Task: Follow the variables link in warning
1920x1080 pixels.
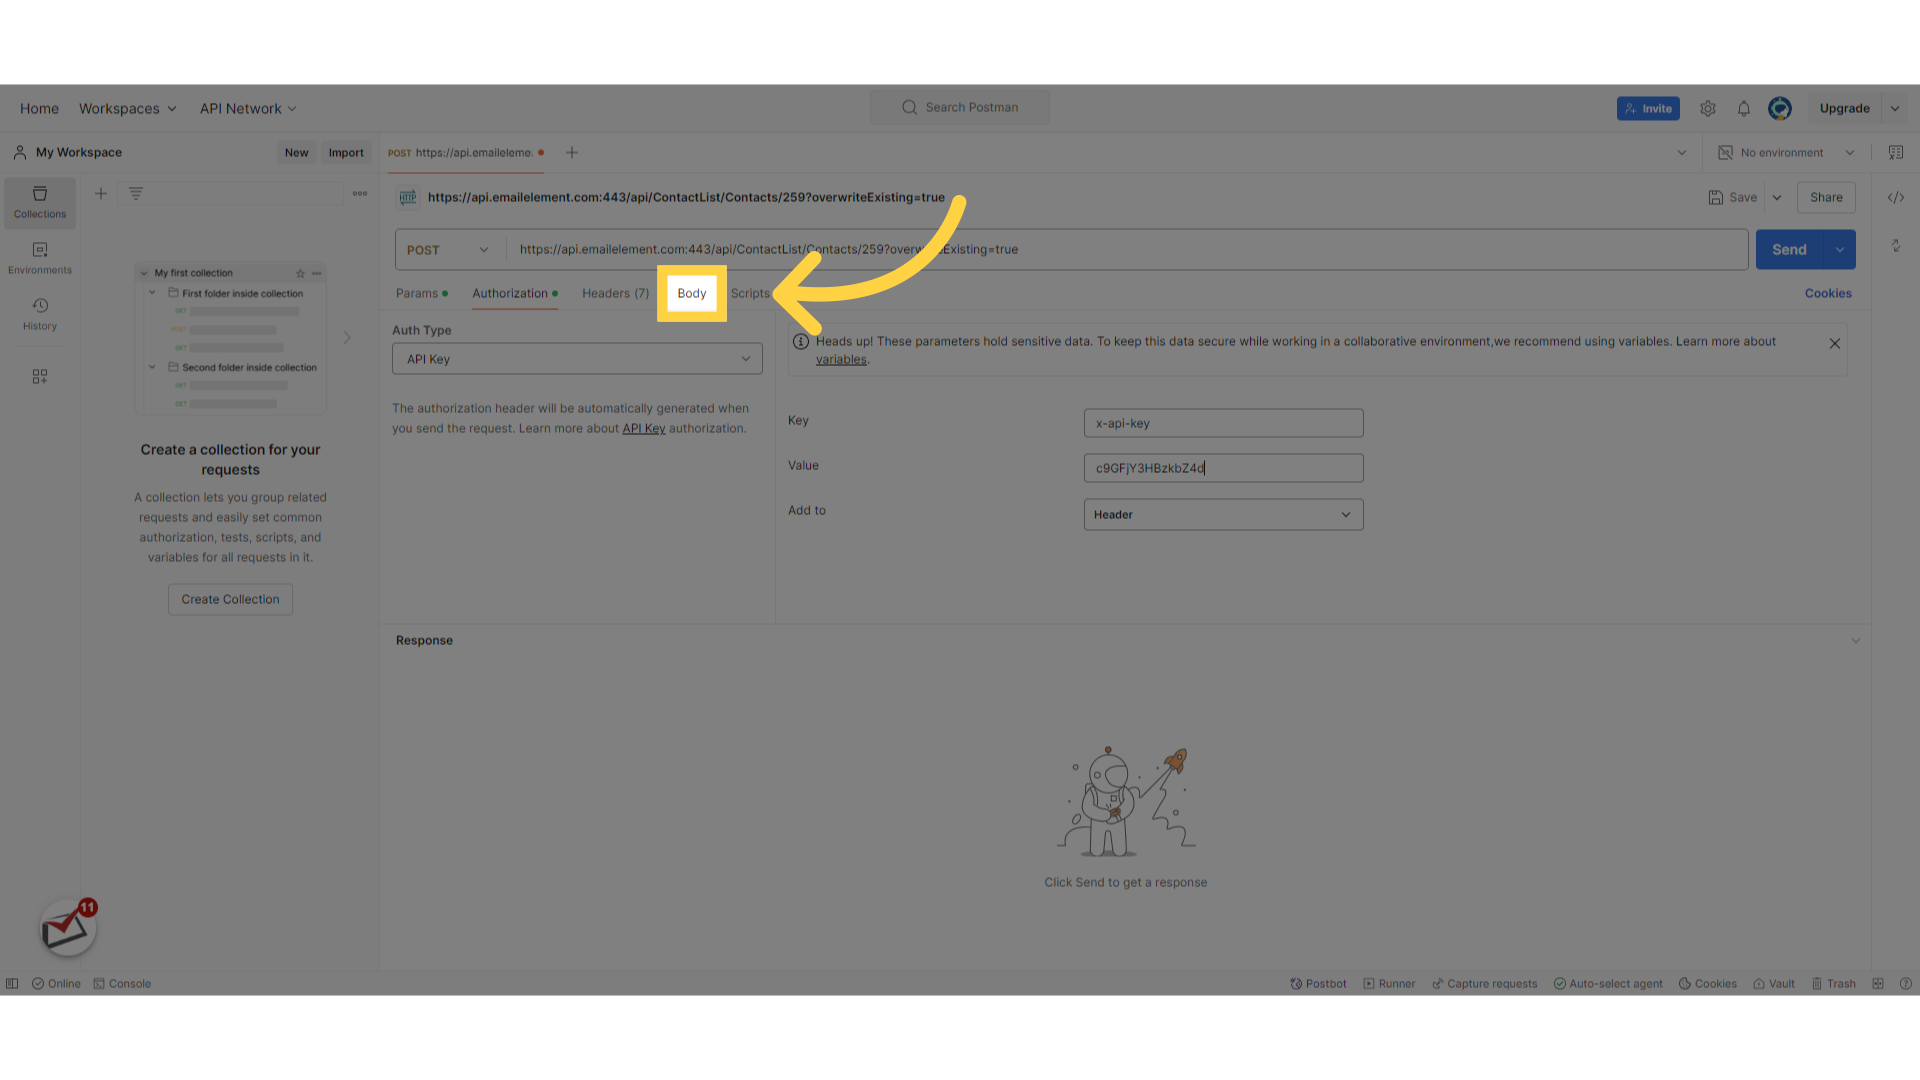Action: tap(841, 360)
